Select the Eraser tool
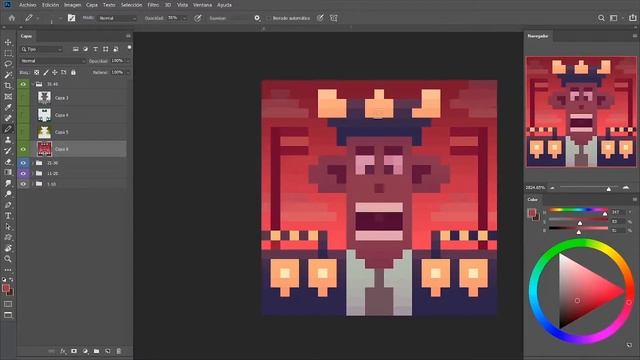Viewport: 640px width, 360px height. (x=8, y=161)
